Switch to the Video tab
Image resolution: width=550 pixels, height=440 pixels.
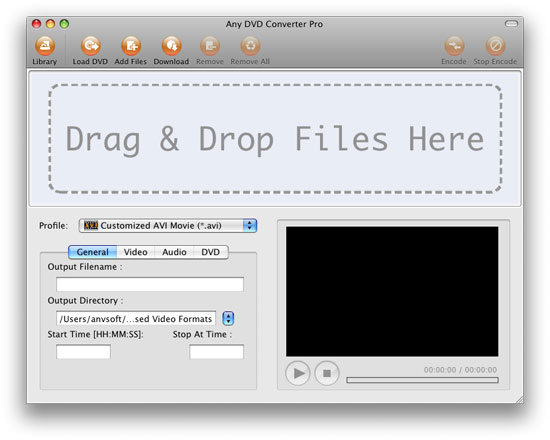[135, 252]
